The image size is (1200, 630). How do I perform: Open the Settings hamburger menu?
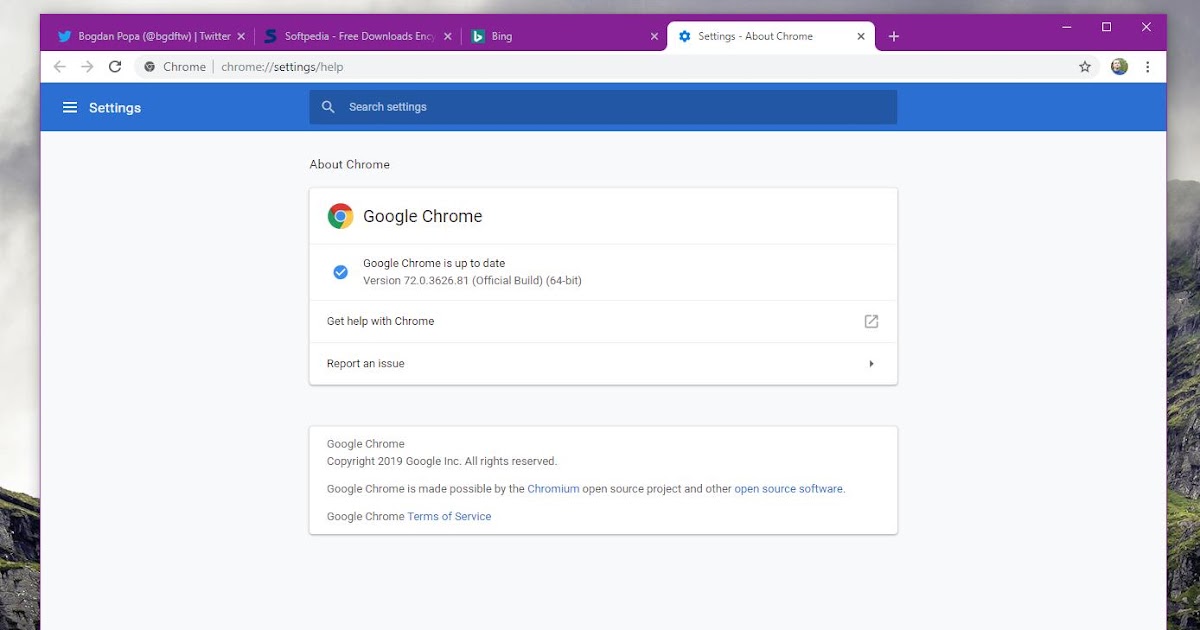pos(70,107)
